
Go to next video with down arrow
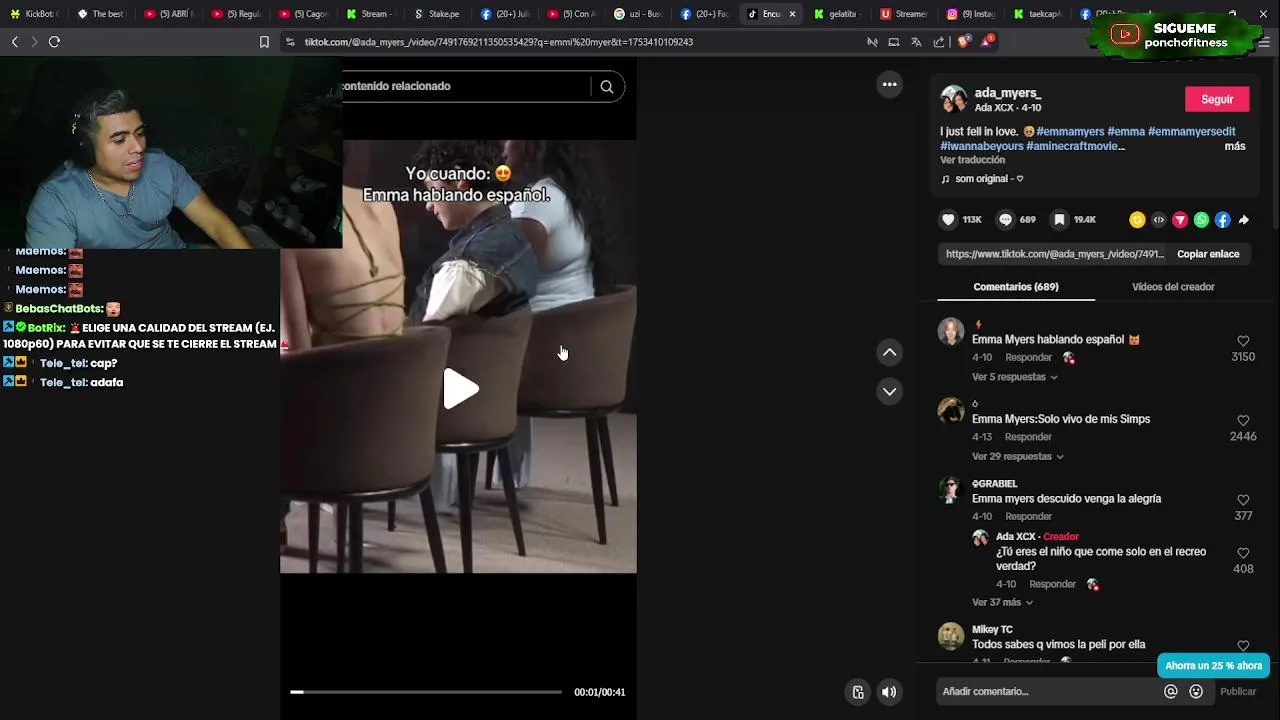889,391
